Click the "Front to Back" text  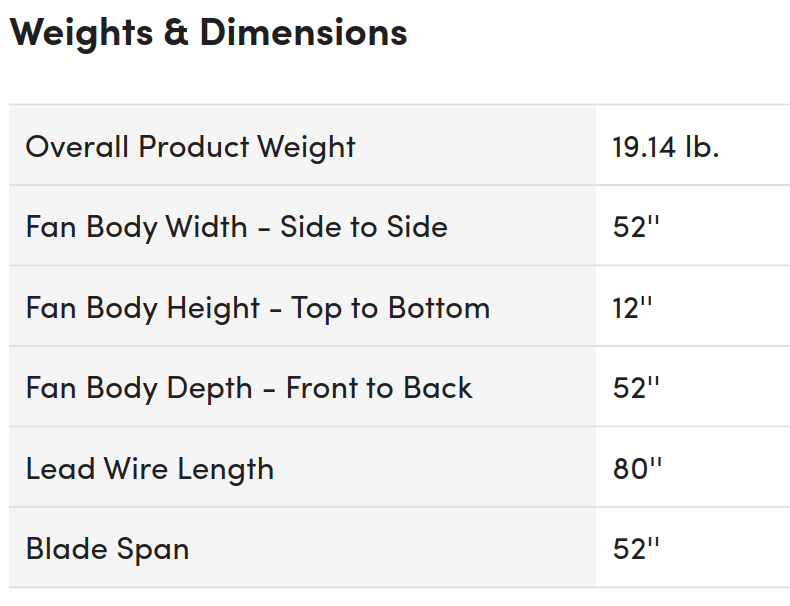379,388
